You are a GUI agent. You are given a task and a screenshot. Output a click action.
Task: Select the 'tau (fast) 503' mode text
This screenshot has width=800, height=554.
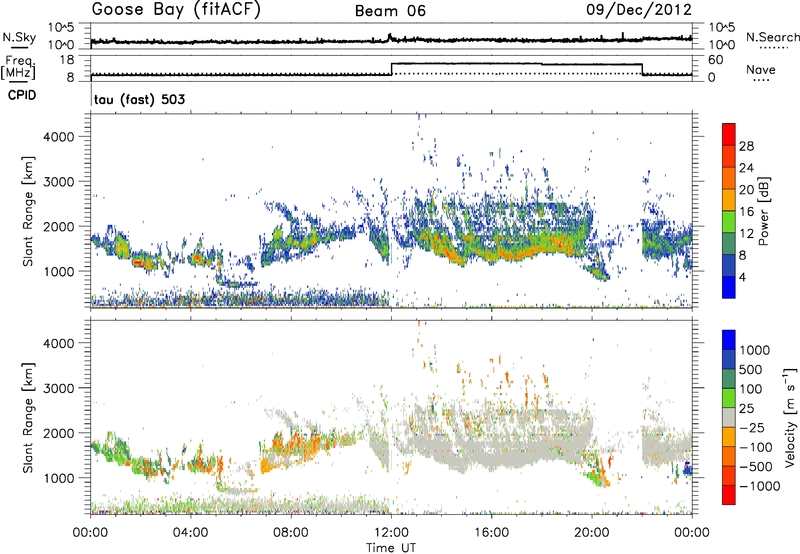pos(139,99)
